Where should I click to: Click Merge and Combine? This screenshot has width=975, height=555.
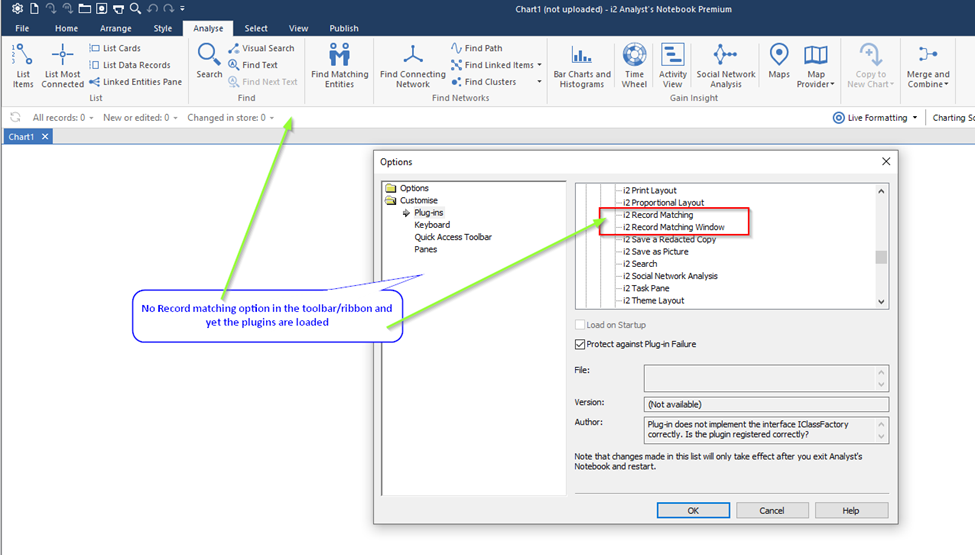click(x=928, y=65)
